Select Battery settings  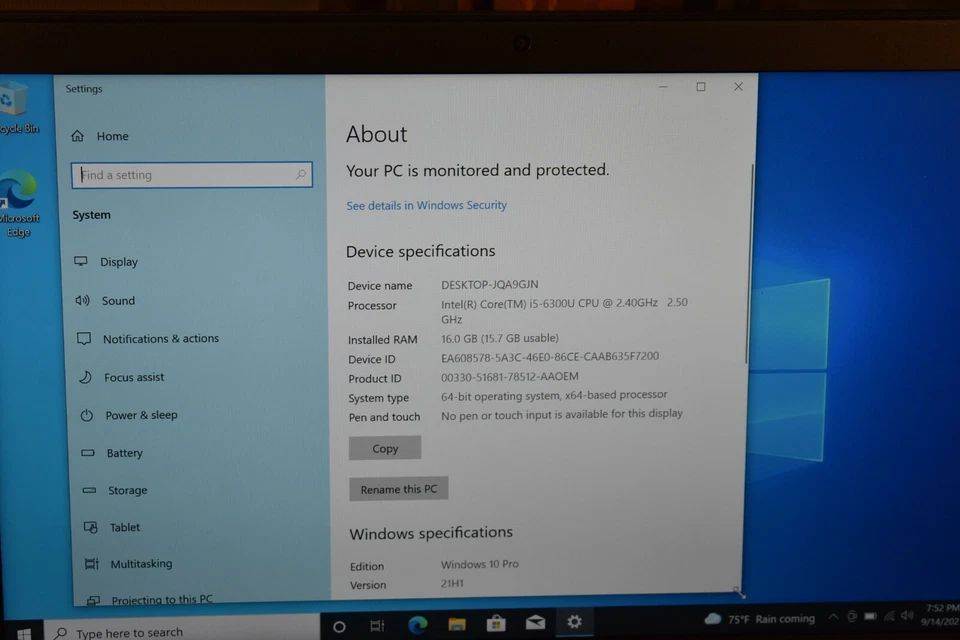[x=124, y=453]
